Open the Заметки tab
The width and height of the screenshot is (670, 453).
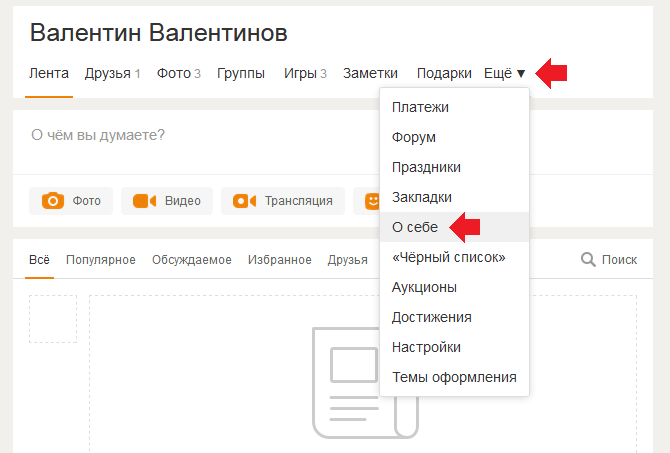[x=370, y=74]
